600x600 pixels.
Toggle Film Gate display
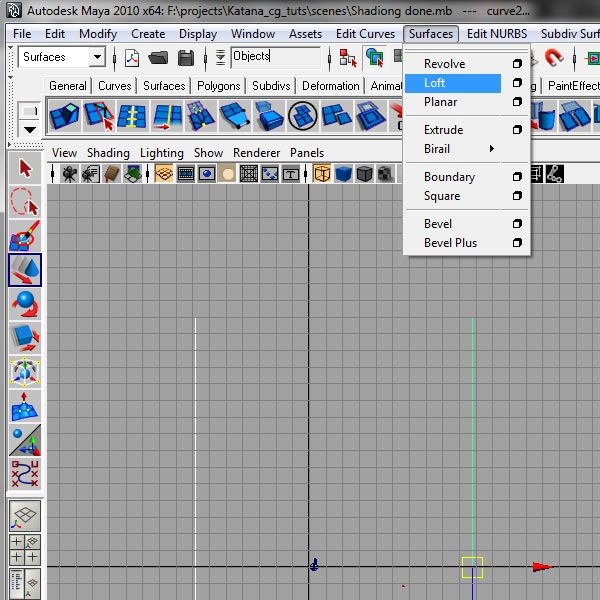186,174
